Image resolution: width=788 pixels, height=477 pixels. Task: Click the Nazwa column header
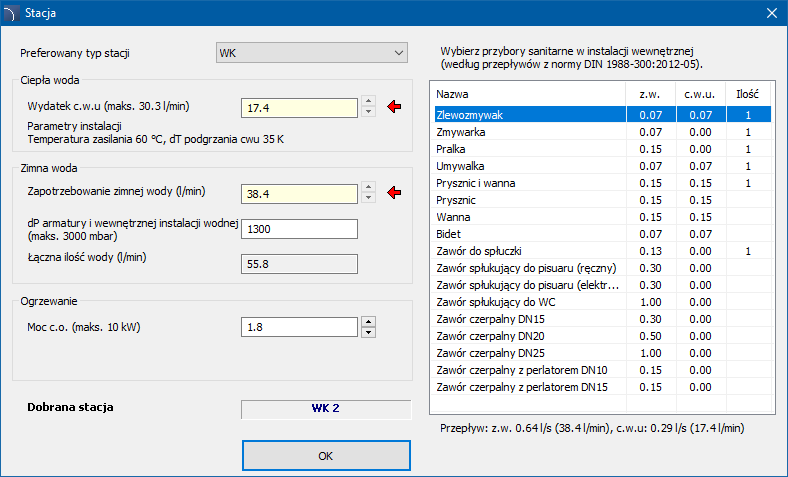coord(520,93)
